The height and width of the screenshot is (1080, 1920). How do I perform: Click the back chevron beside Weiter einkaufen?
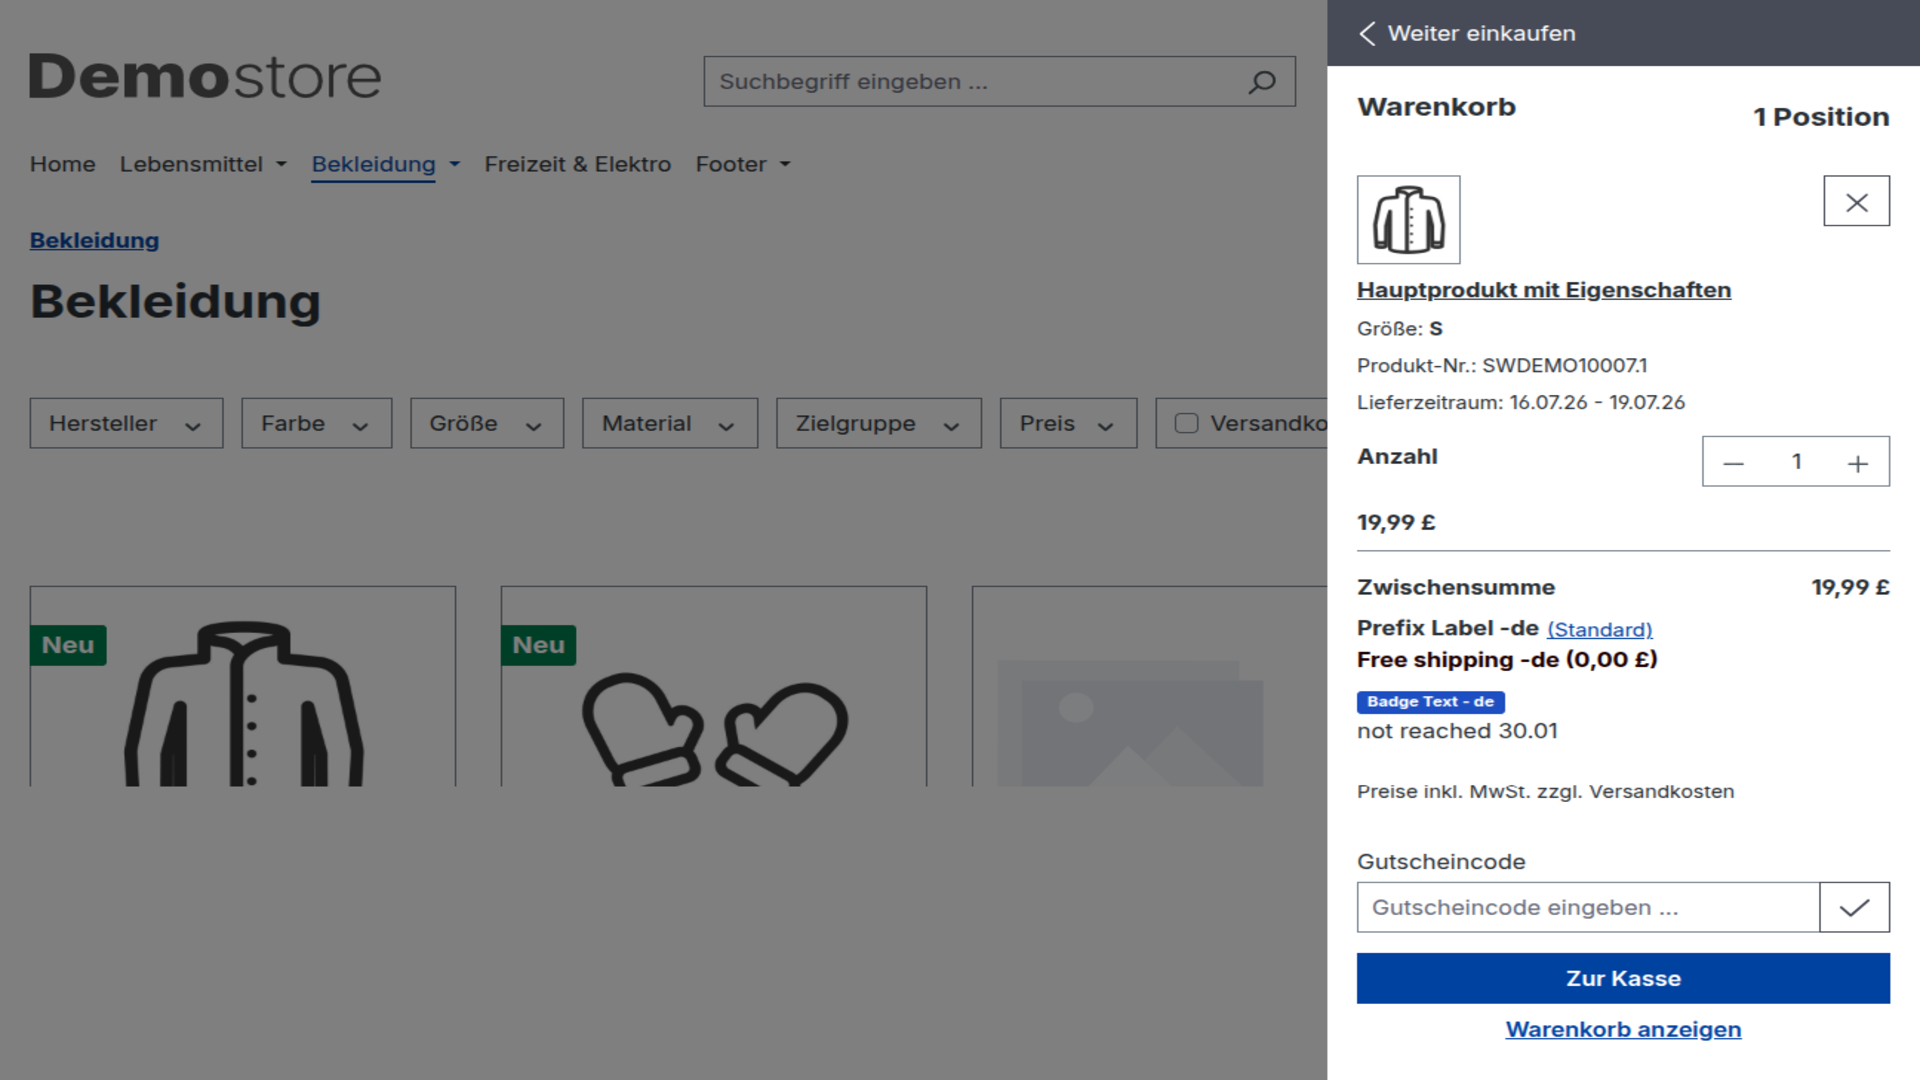[x=1367, y=33]
